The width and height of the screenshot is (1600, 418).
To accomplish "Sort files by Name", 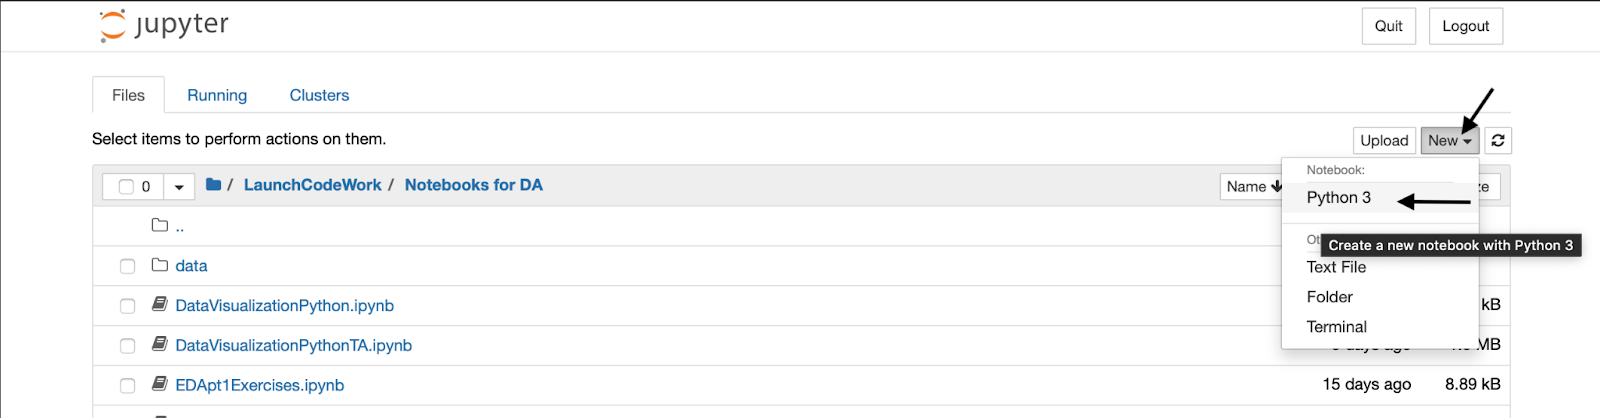I will (1252, 187).
